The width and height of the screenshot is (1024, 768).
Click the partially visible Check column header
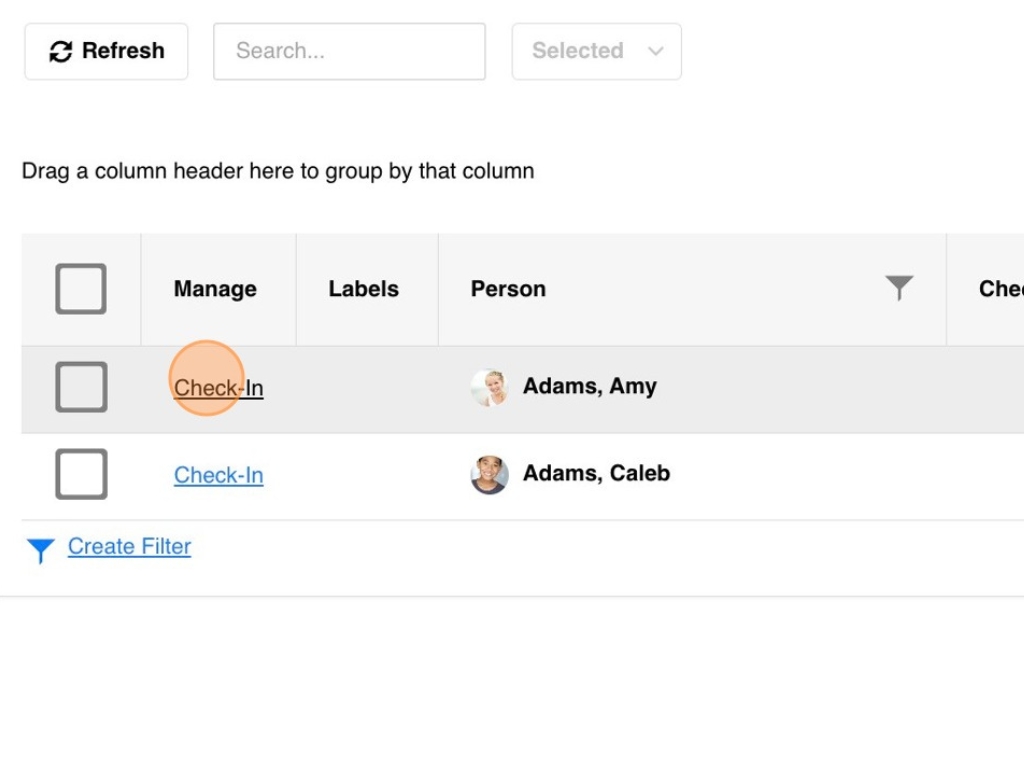pyautogui.click(x=1000, y=289)
